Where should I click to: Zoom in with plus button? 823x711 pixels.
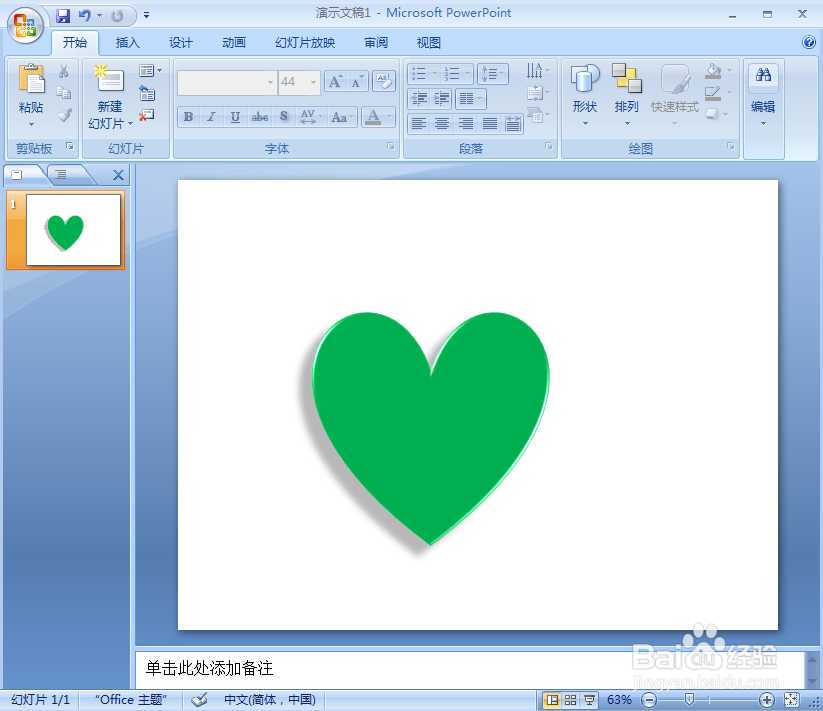[x=767, y=699]
